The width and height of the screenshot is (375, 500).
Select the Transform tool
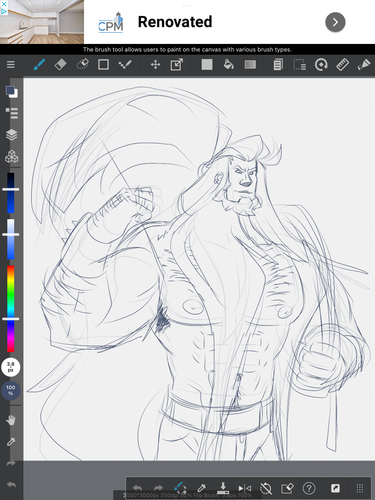point(177,64)
